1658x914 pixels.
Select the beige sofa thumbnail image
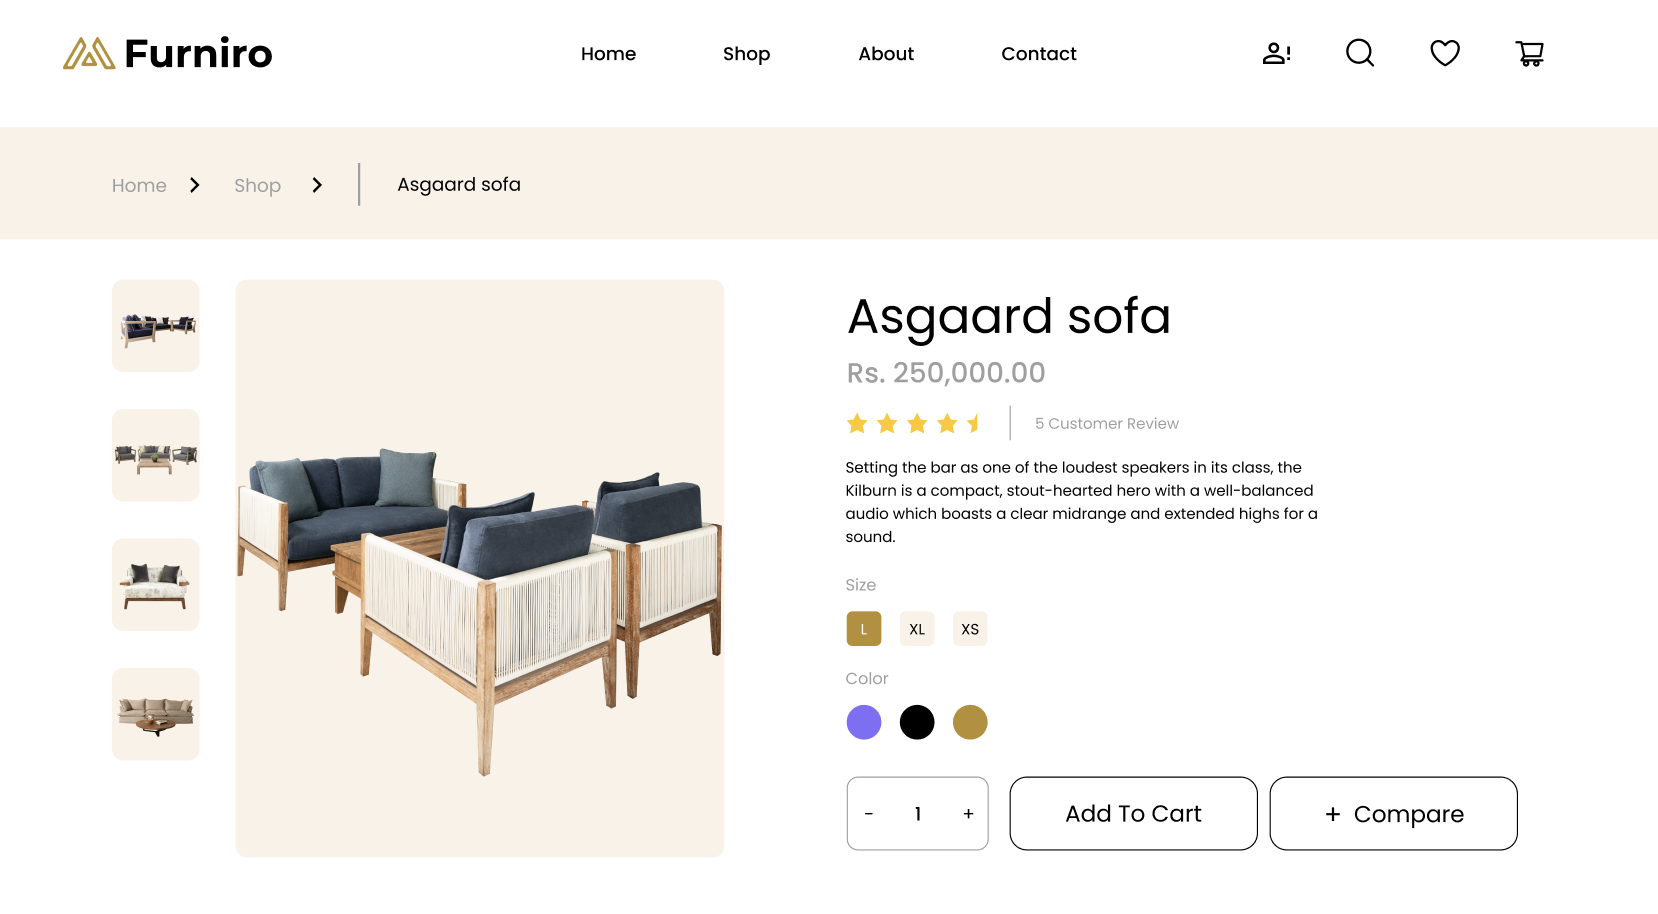[156, 714]
